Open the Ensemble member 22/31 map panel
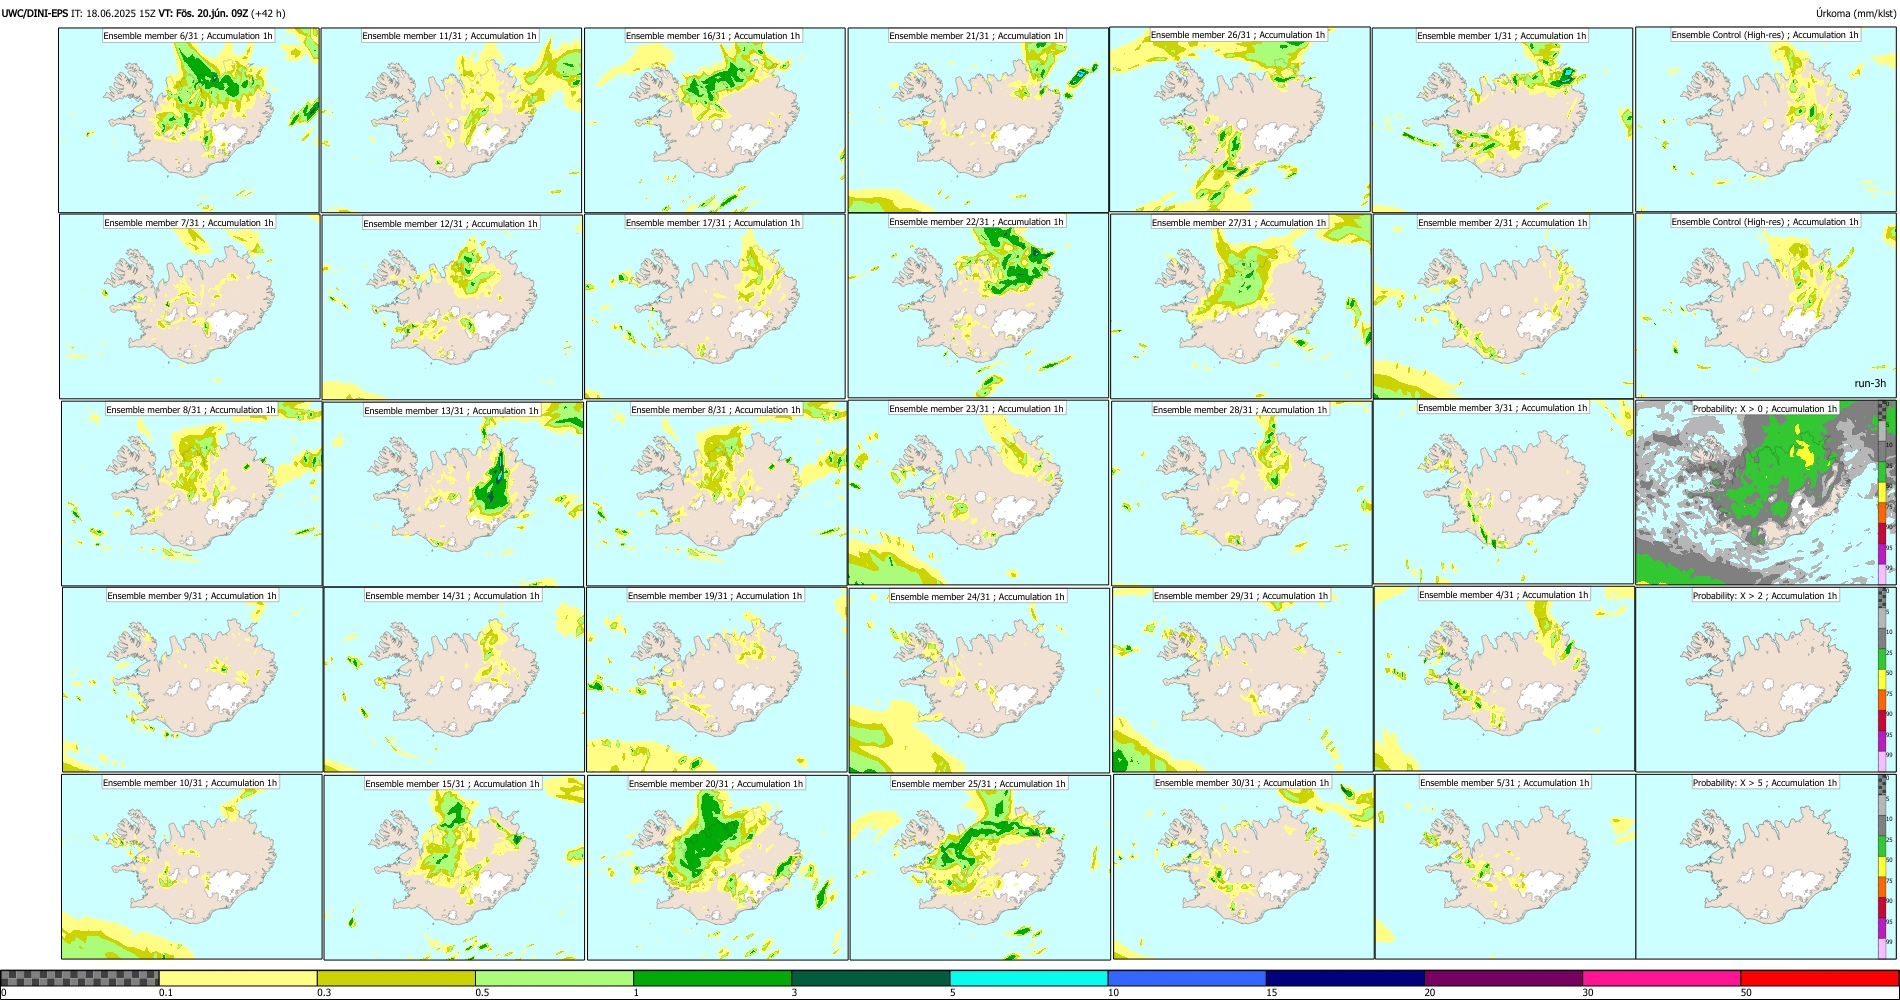This screenshot has height=1000, width=1900. (x=978, y=306)
